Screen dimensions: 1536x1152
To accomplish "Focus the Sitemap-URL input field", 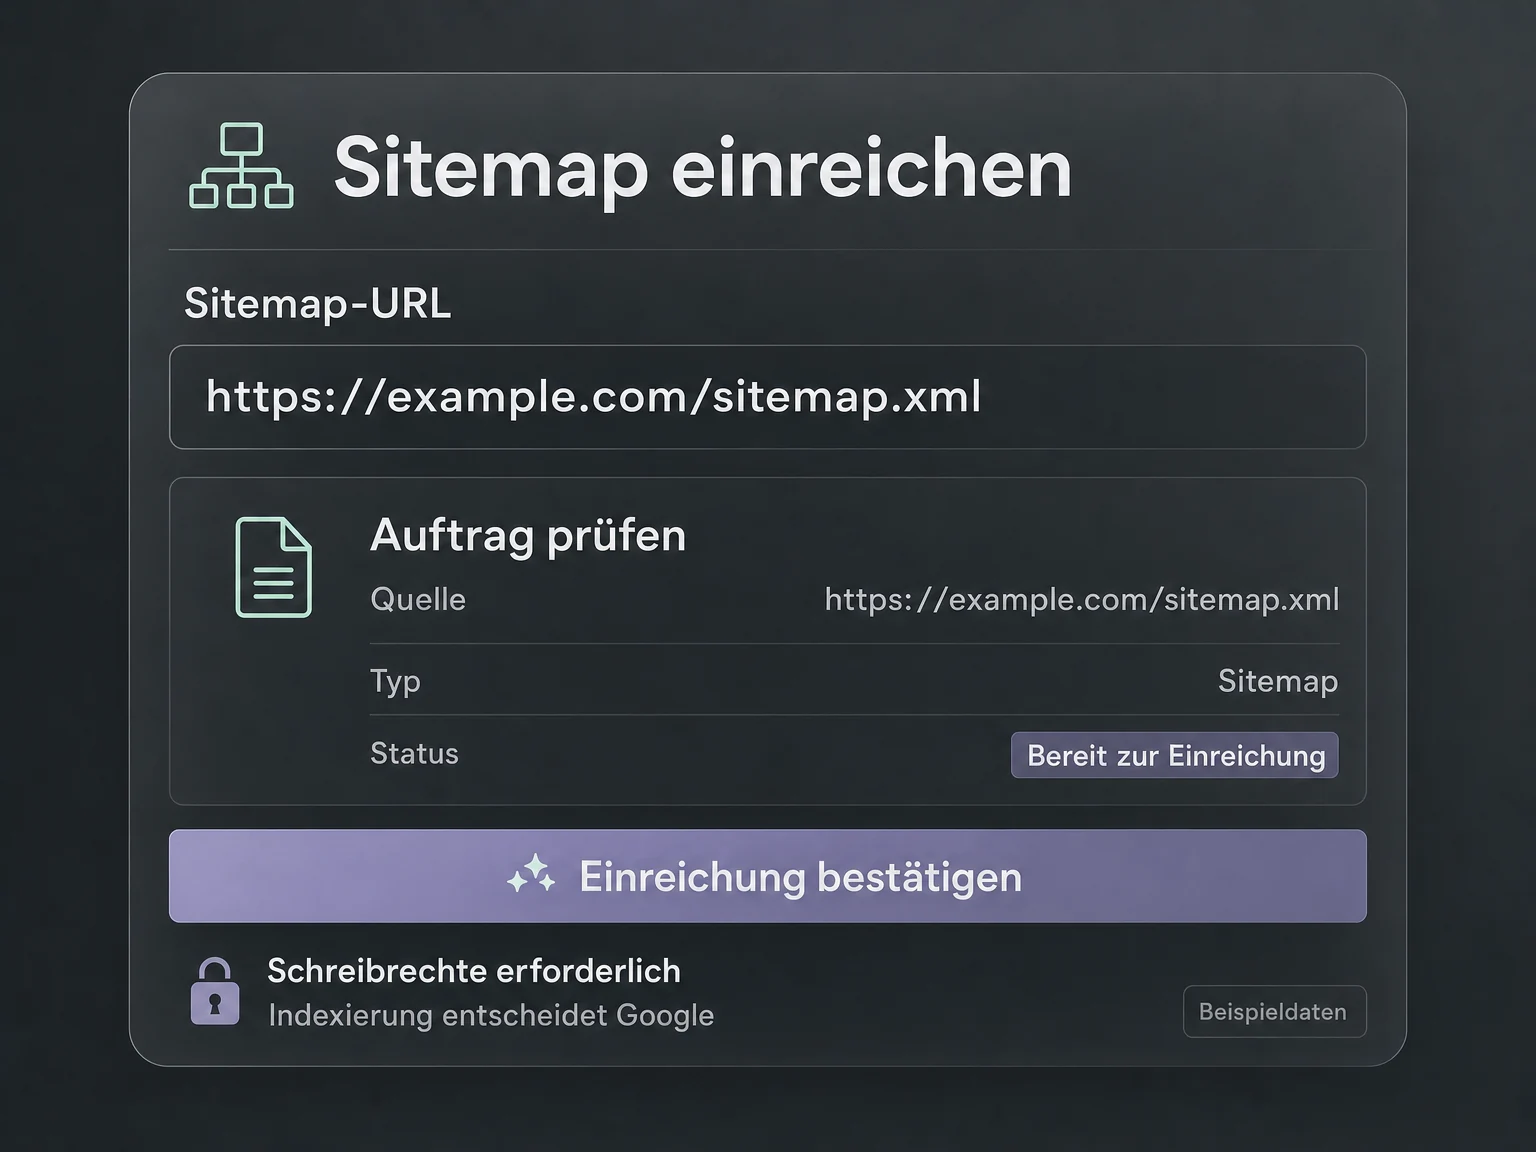I will click(x=767, y=397).
